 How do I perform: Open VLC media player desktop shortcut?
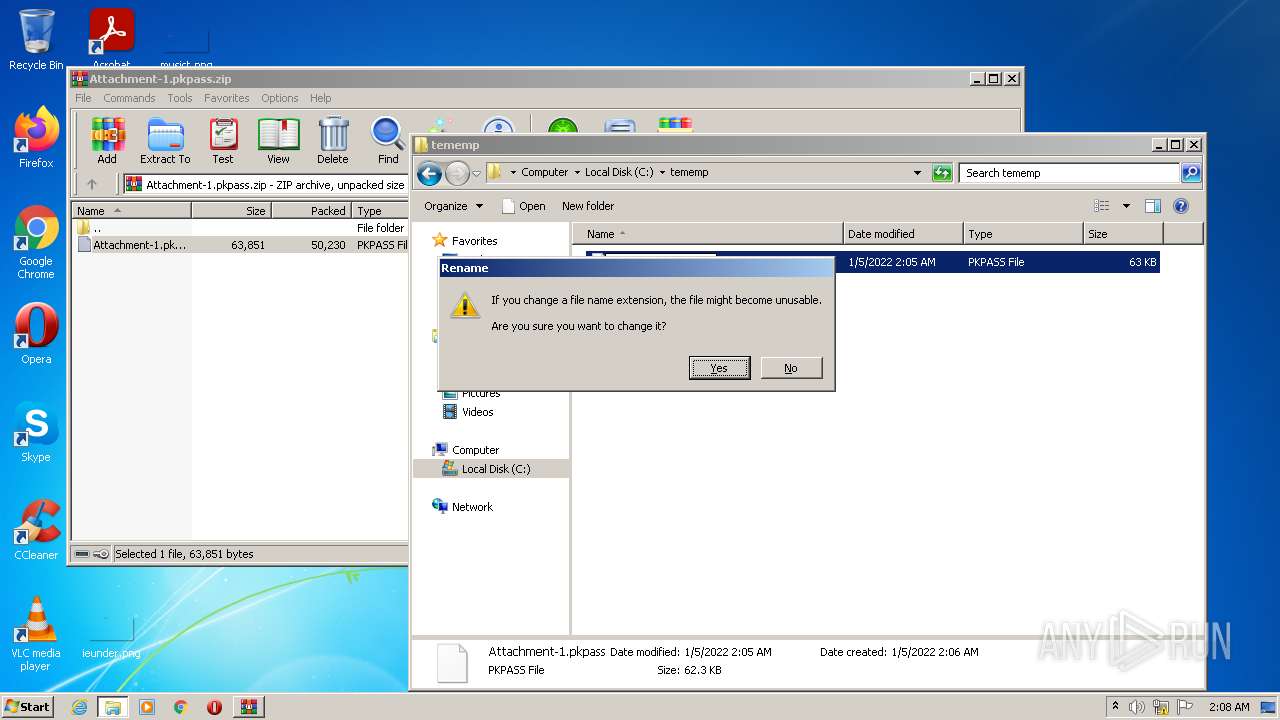click(36, 635)
